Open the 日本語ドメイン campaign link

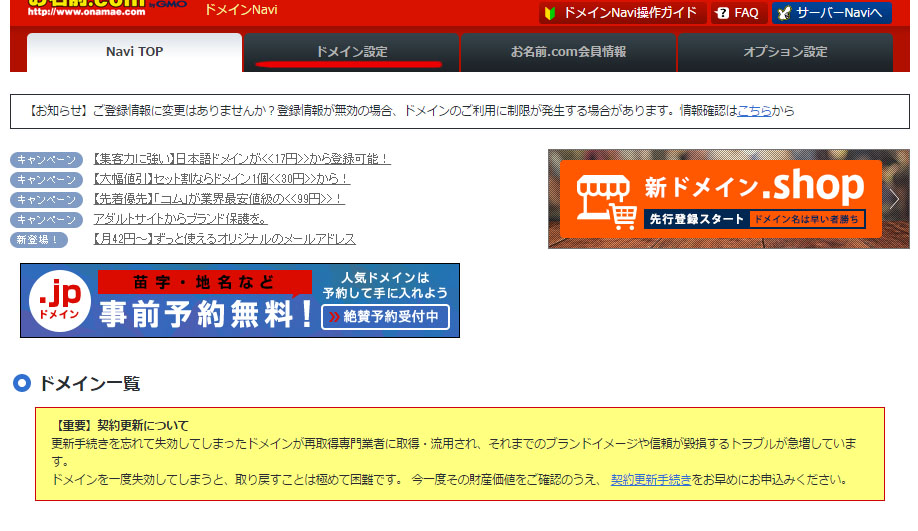pos(241,159)
